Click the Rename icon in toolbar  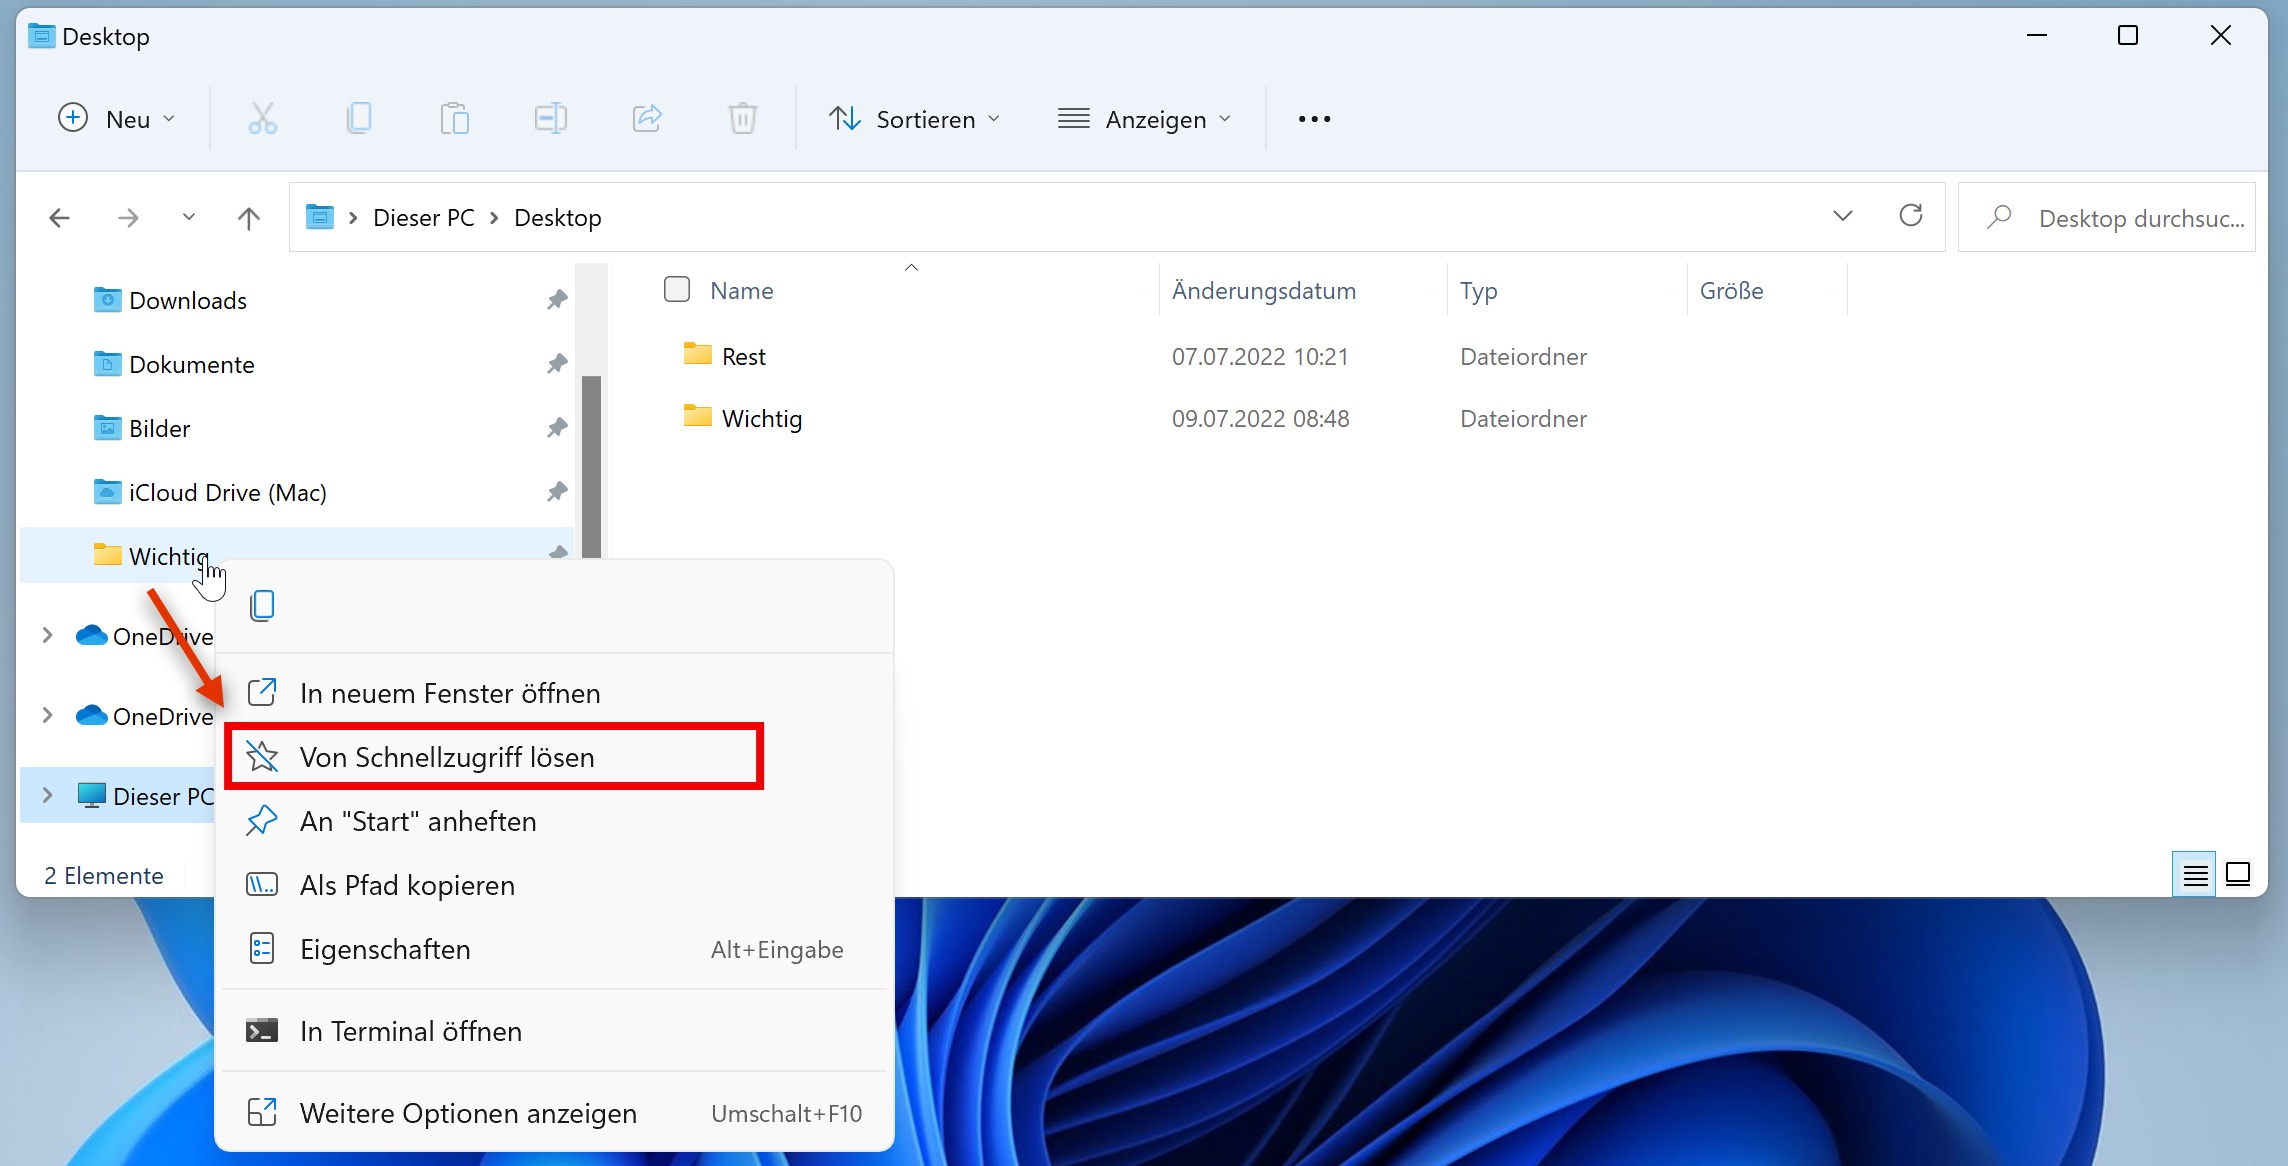(x=550, y=119)
